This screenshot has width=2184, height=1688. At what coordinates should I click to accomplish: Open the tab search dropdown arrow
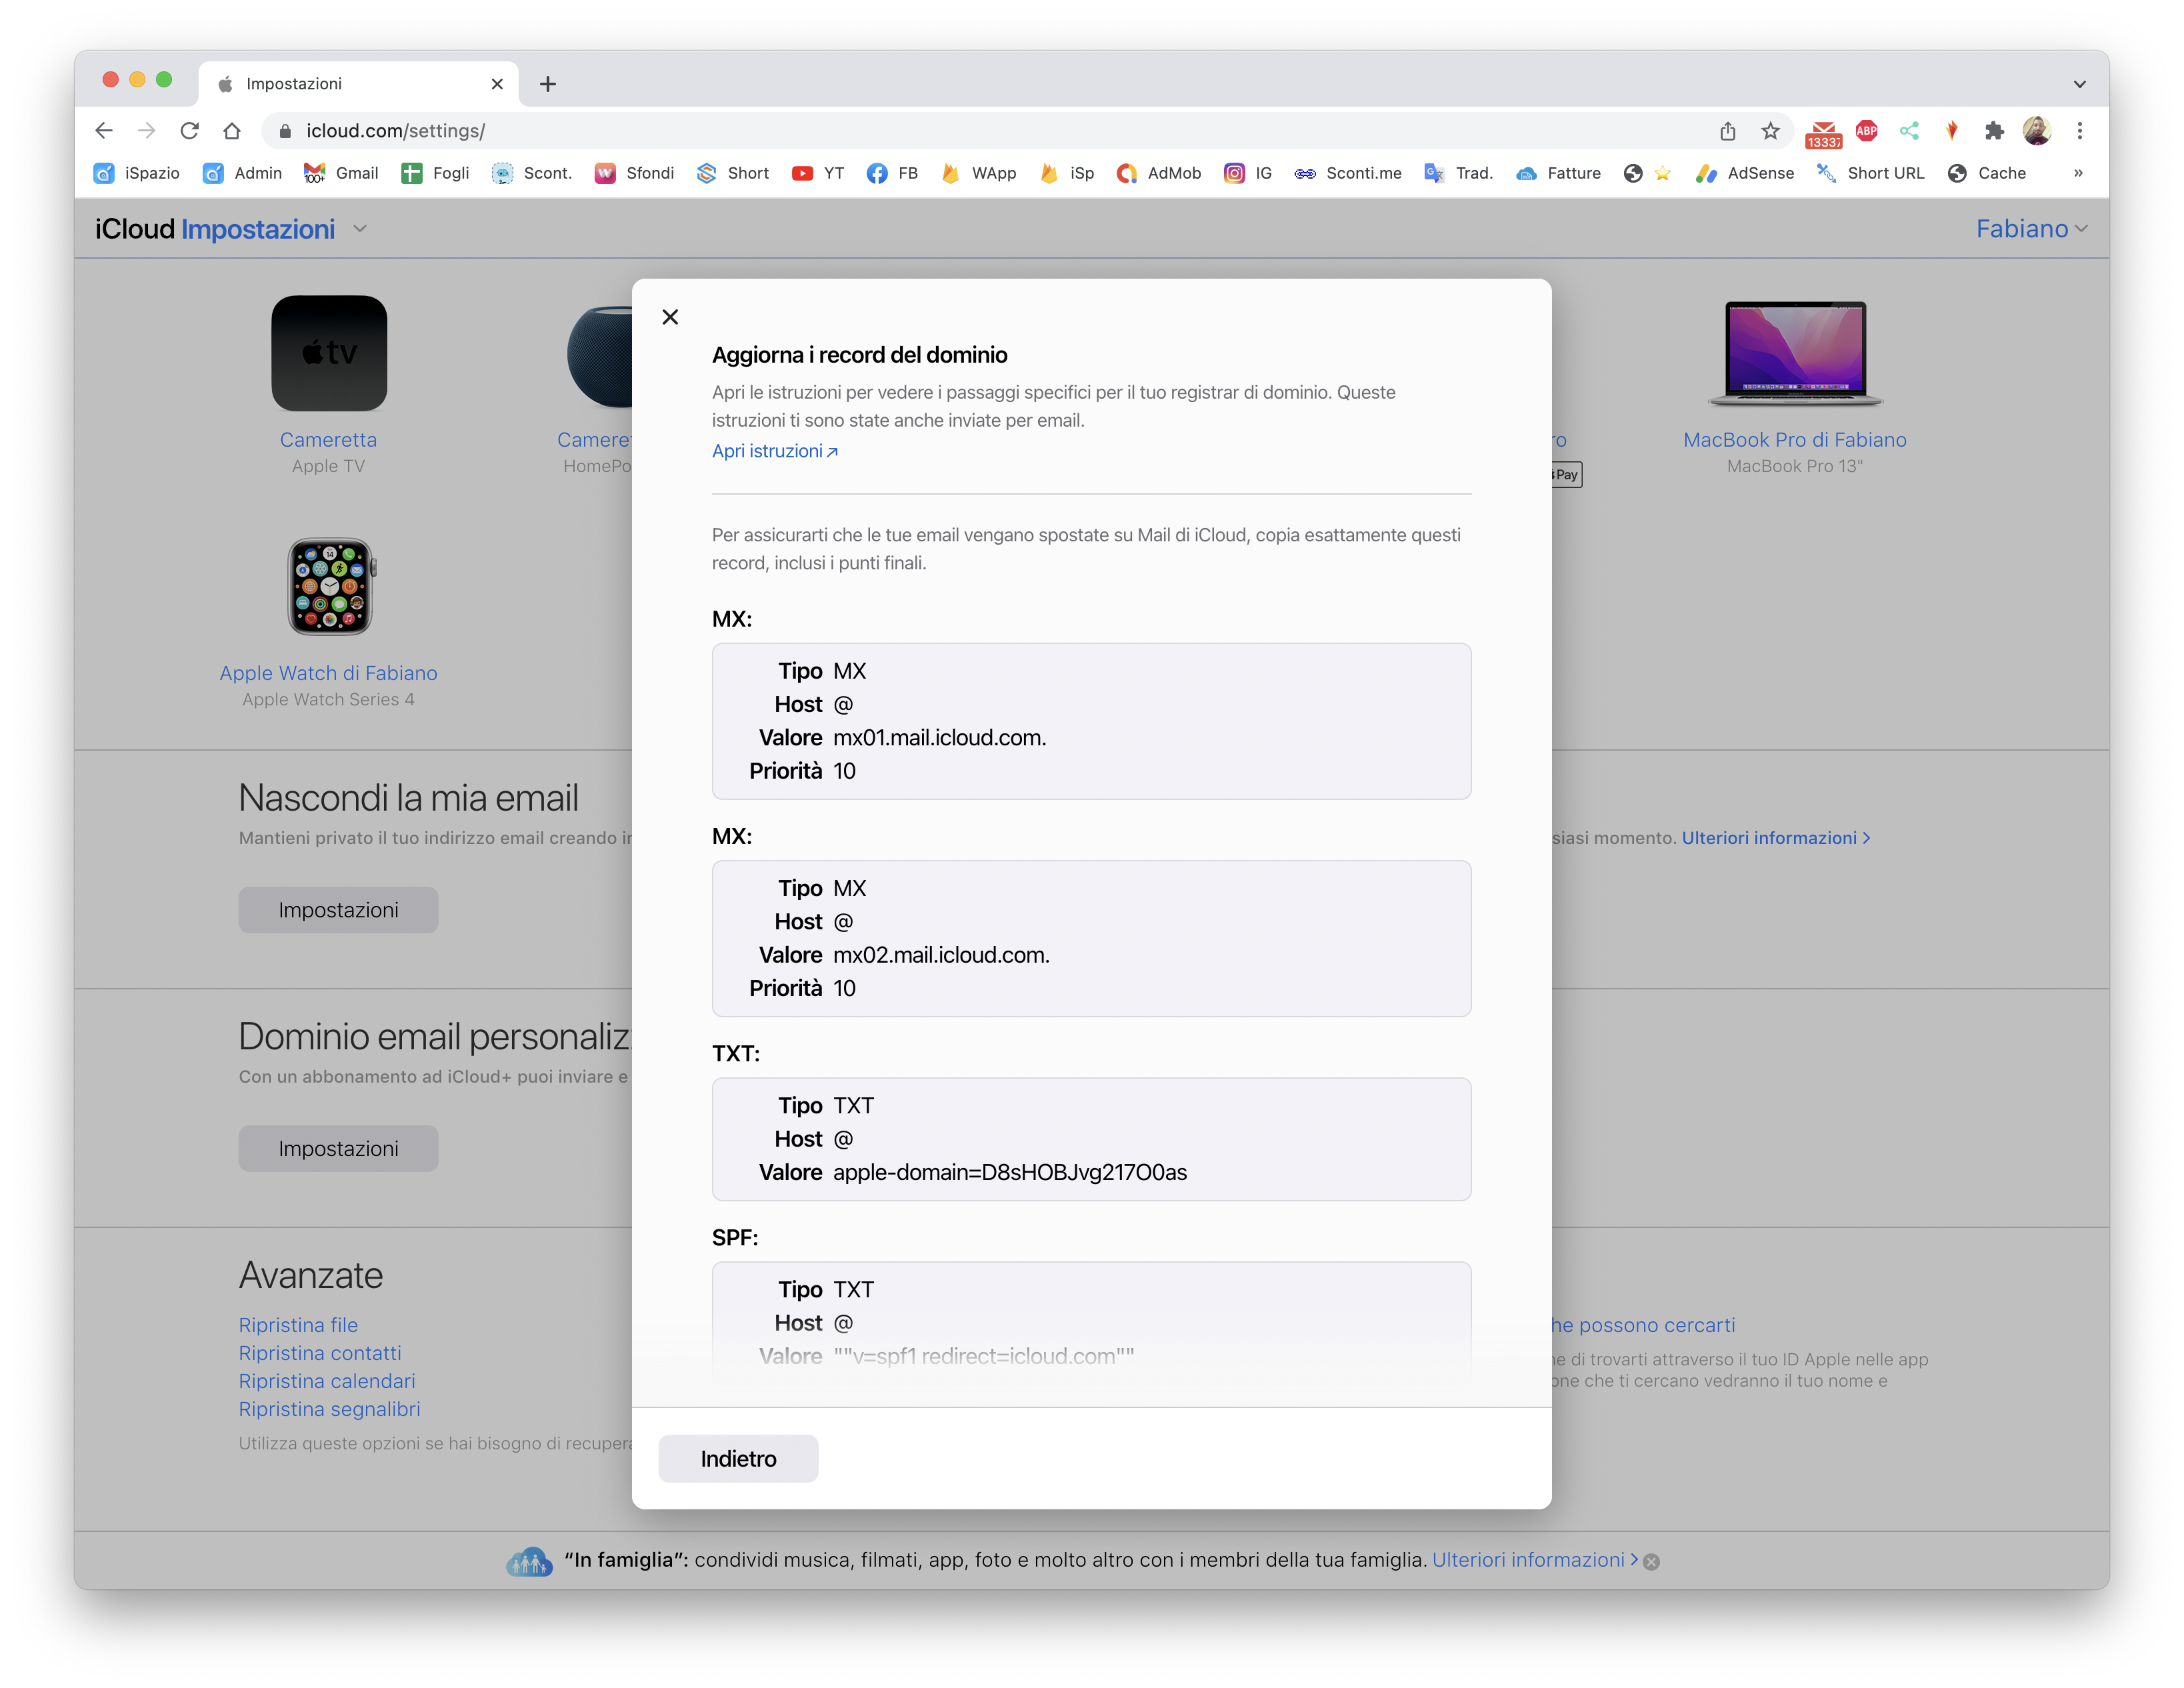pyautogui.click(x=2080, y=84)
